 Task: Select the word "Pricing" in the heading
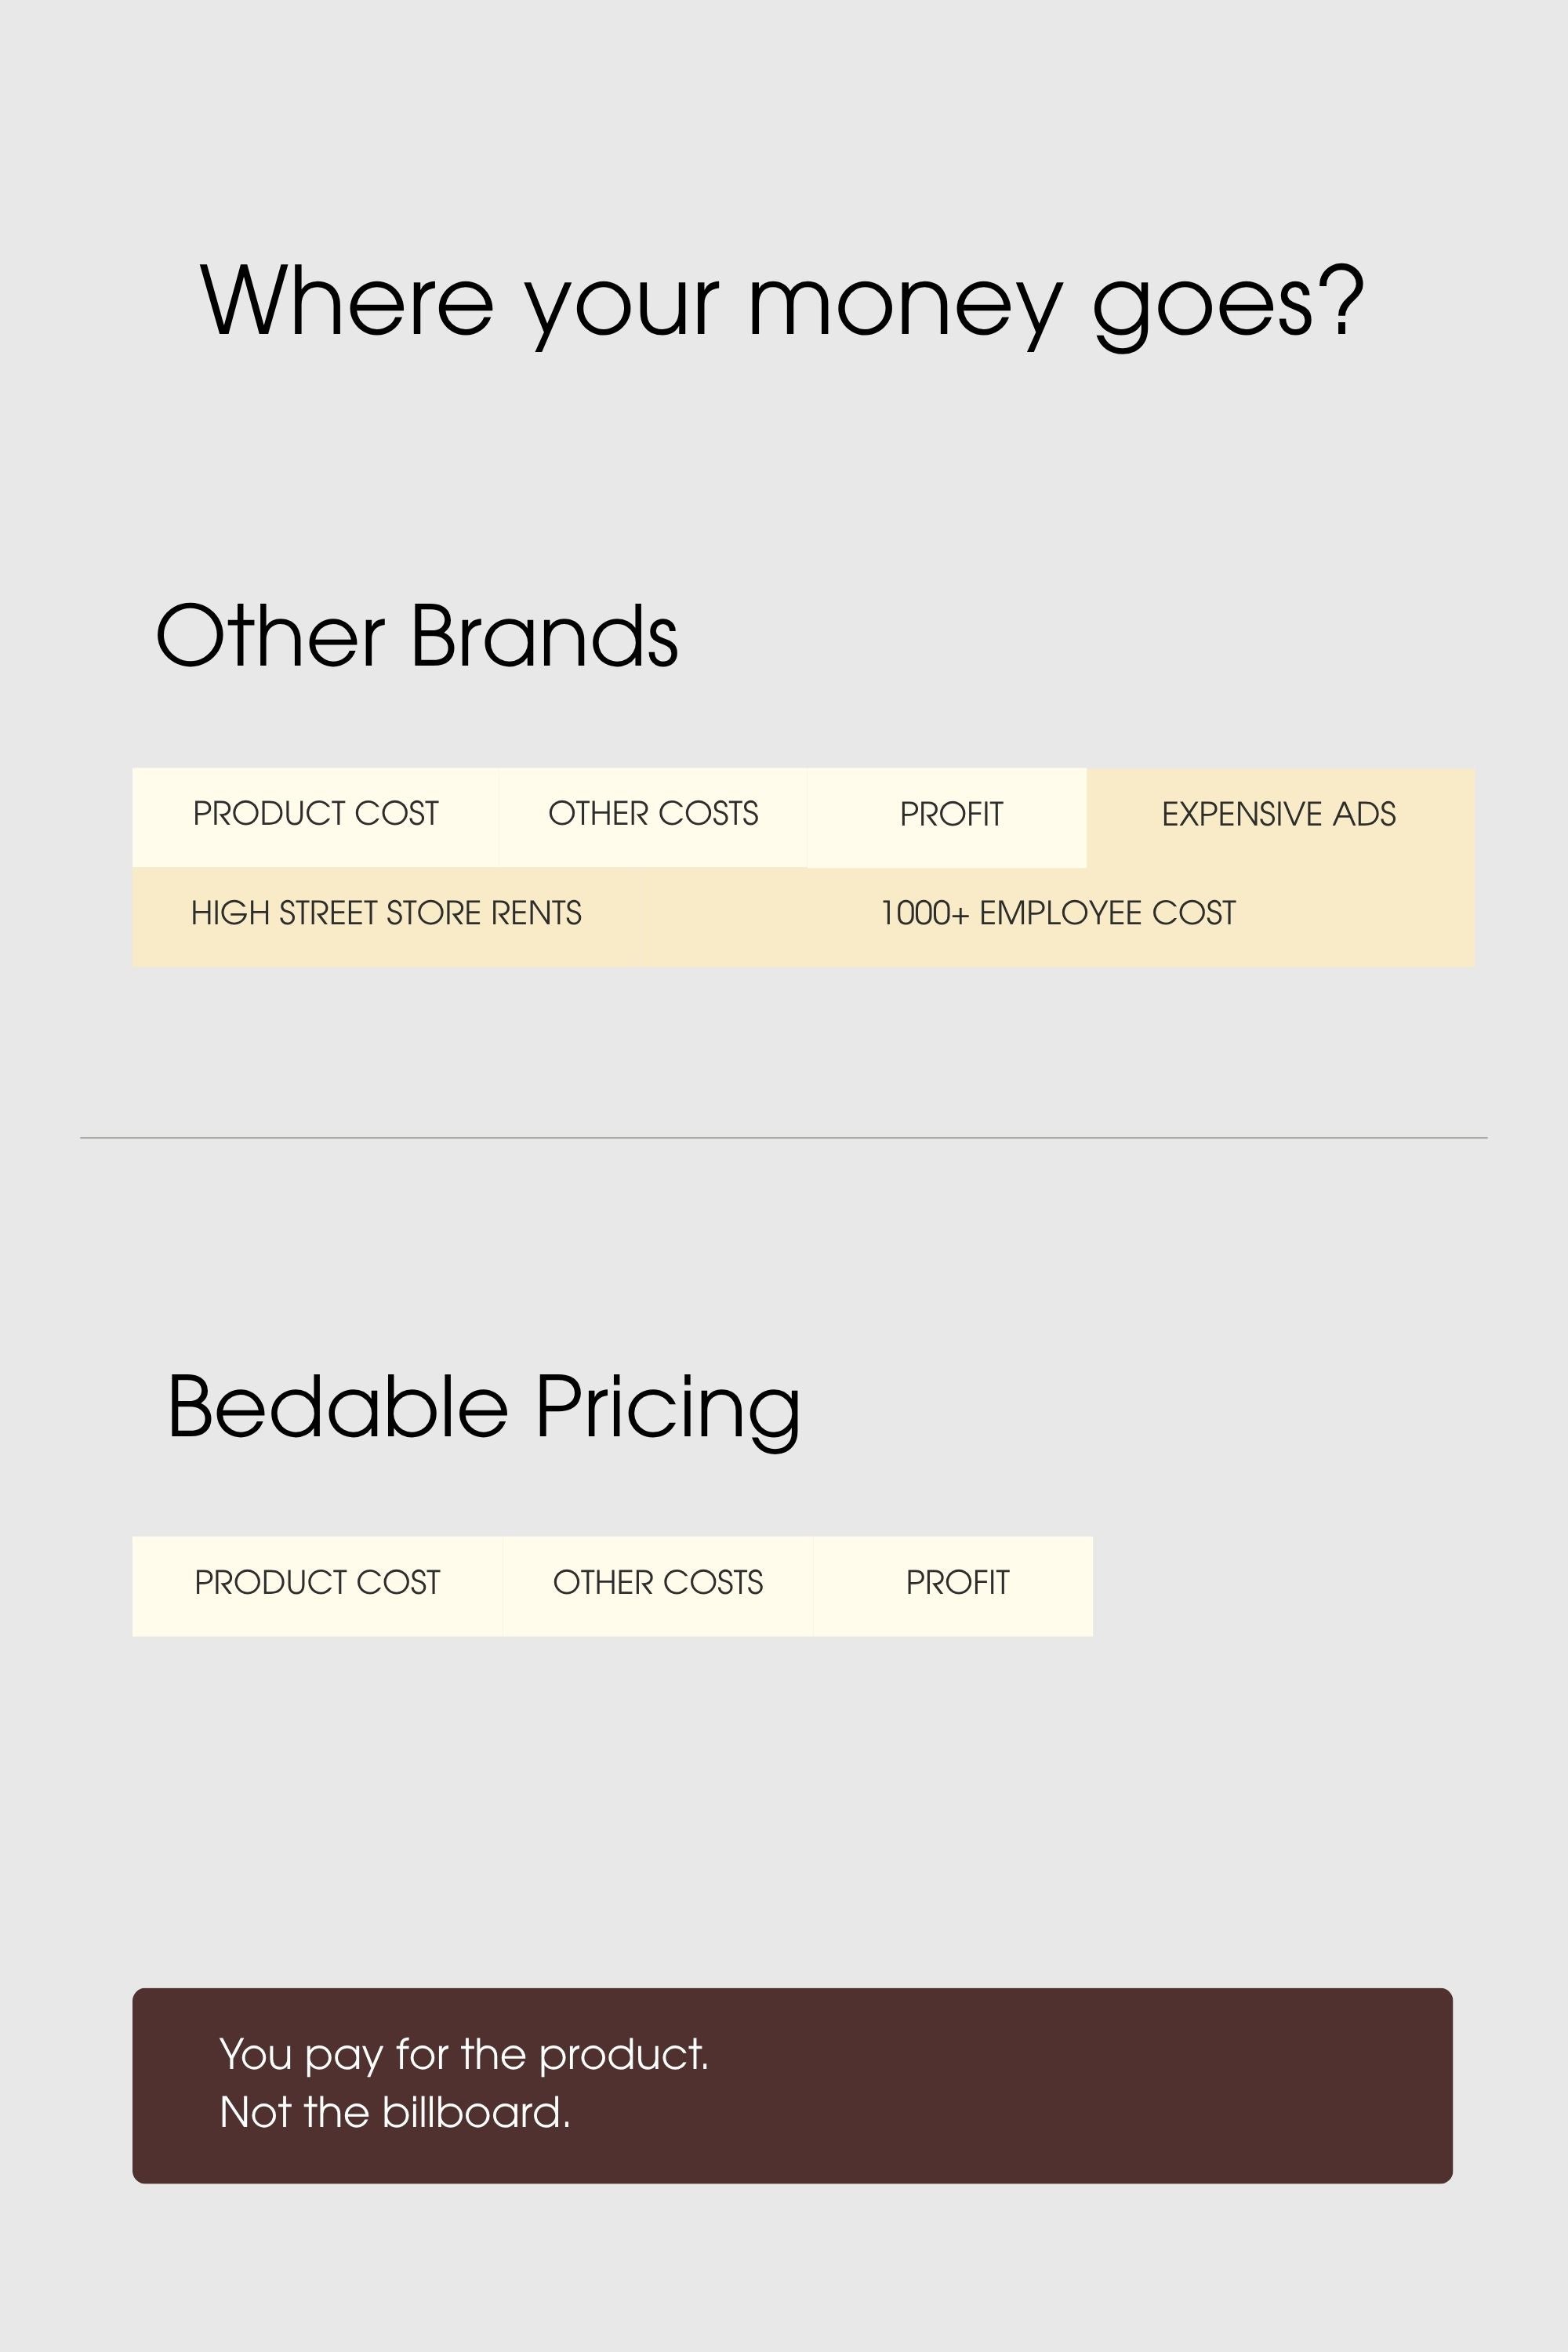[x=669, y=1410]
